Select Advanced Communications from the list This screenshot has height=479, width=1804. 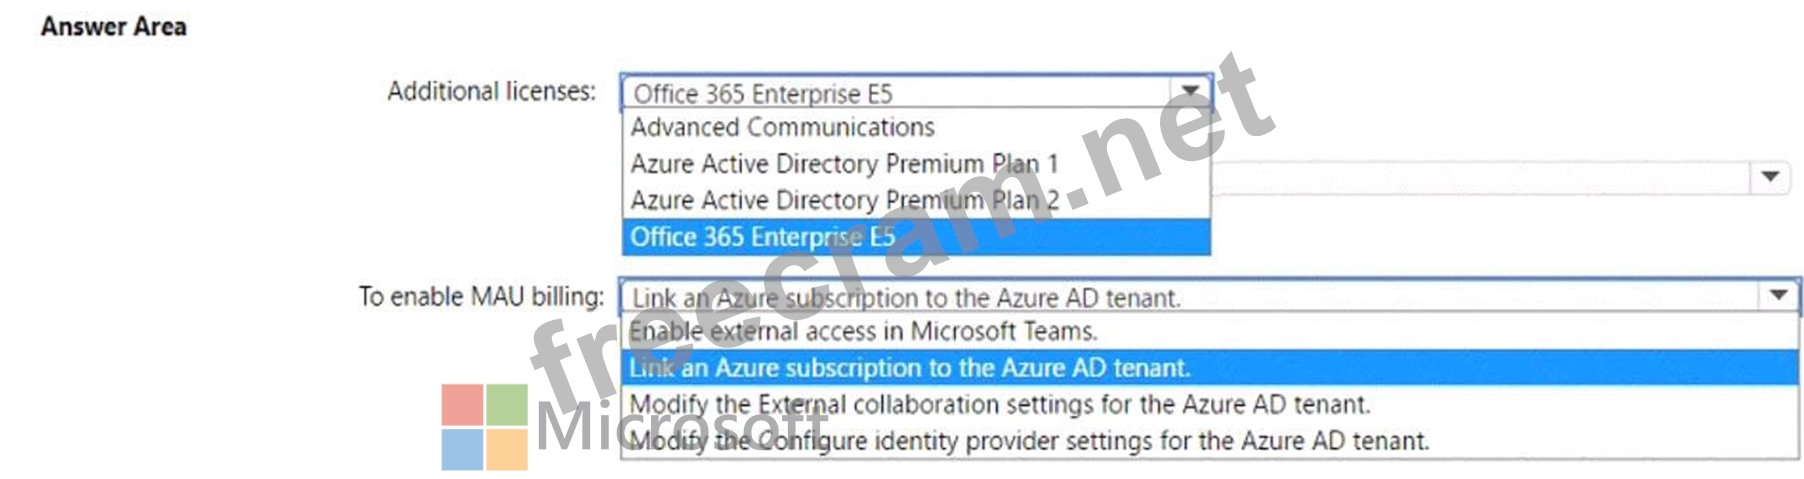point(782,128)
